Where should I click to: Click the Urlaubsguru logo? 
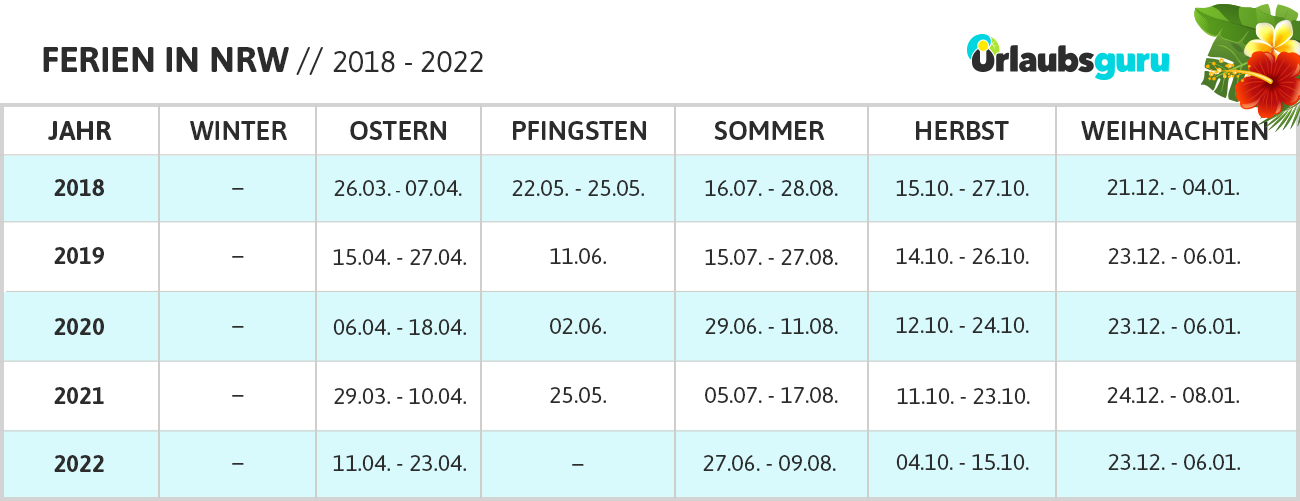click(x=1067, y=56)
